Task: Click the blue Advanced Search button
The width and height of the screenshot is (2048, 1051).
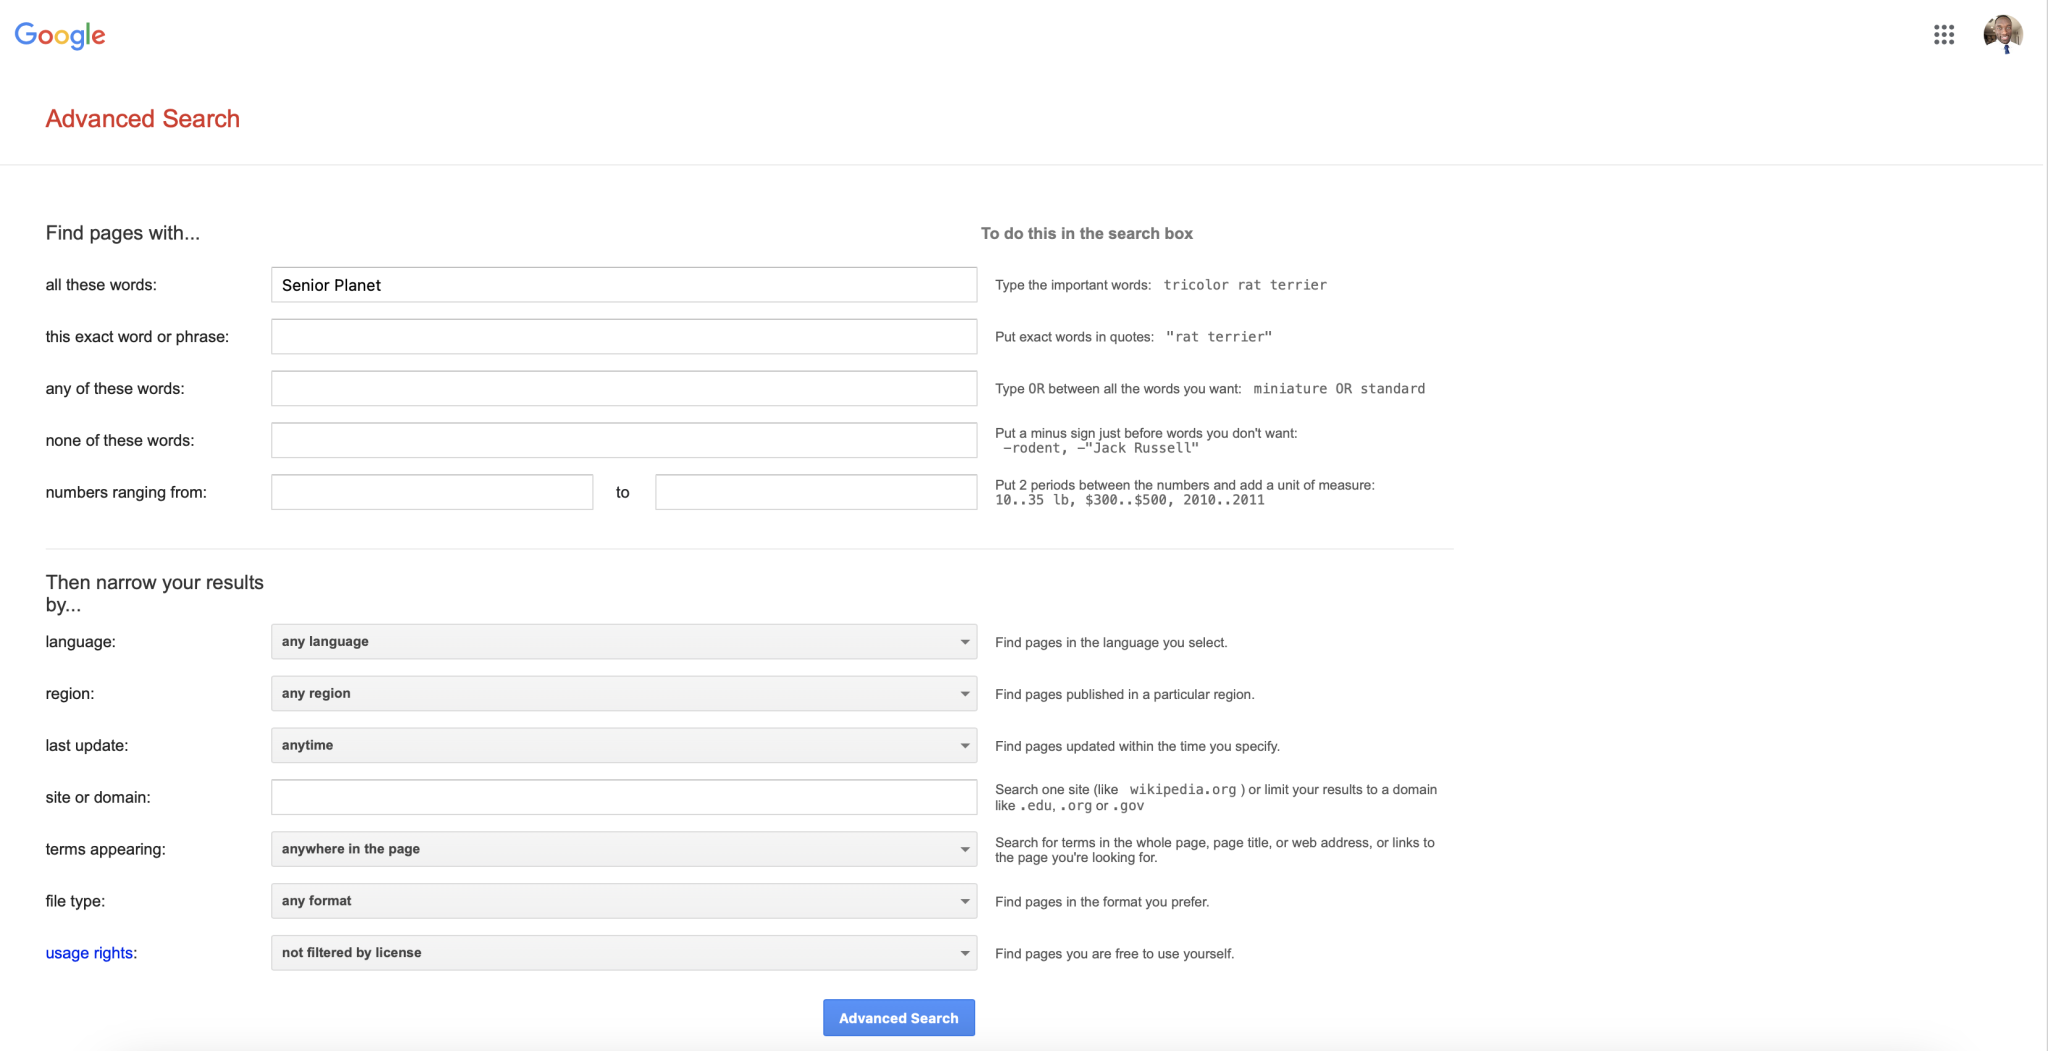Action: (899, 1019)
